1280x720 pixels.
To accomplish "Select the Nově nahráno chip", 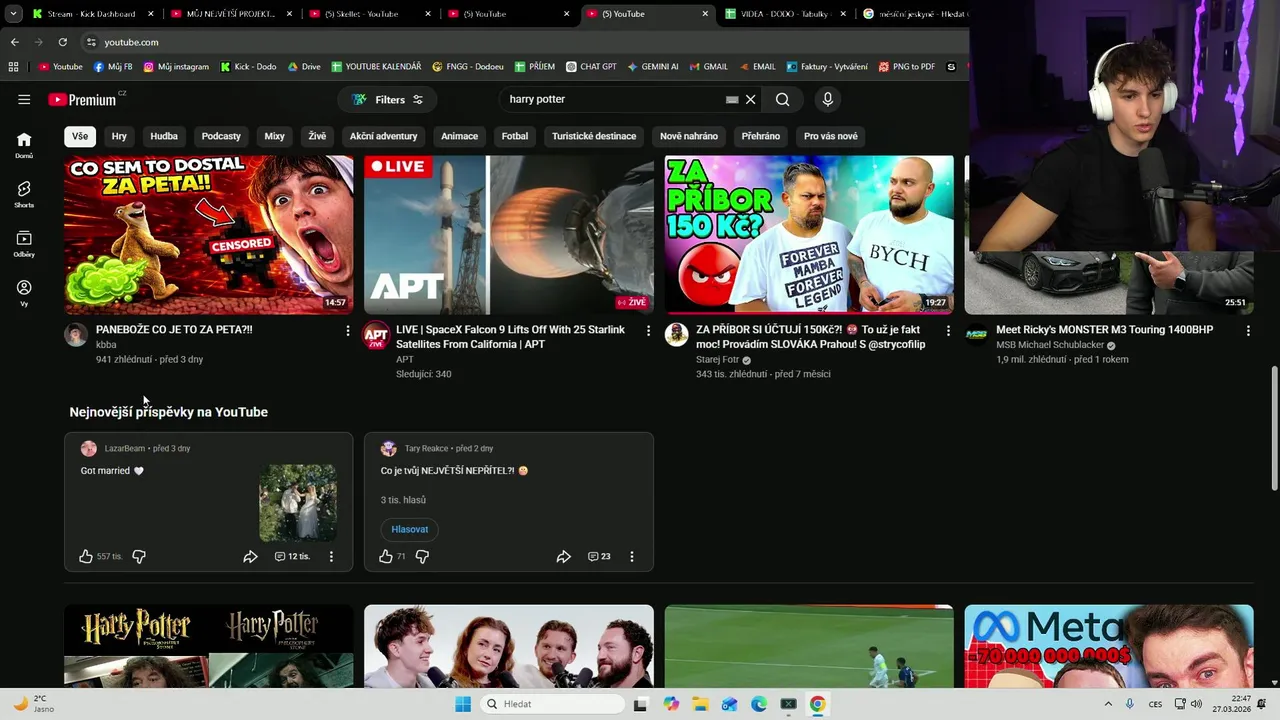I will (x=689, y=136).
